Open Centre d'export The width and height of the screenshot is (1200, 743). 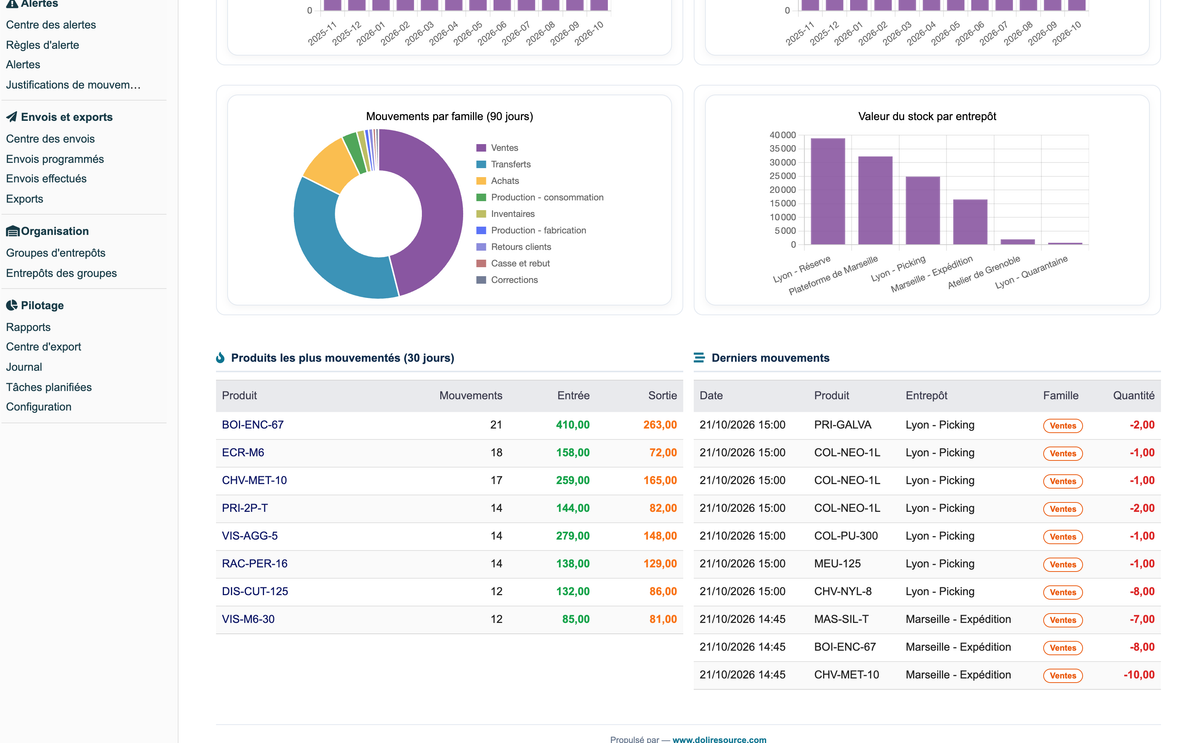tap(44, 347)
